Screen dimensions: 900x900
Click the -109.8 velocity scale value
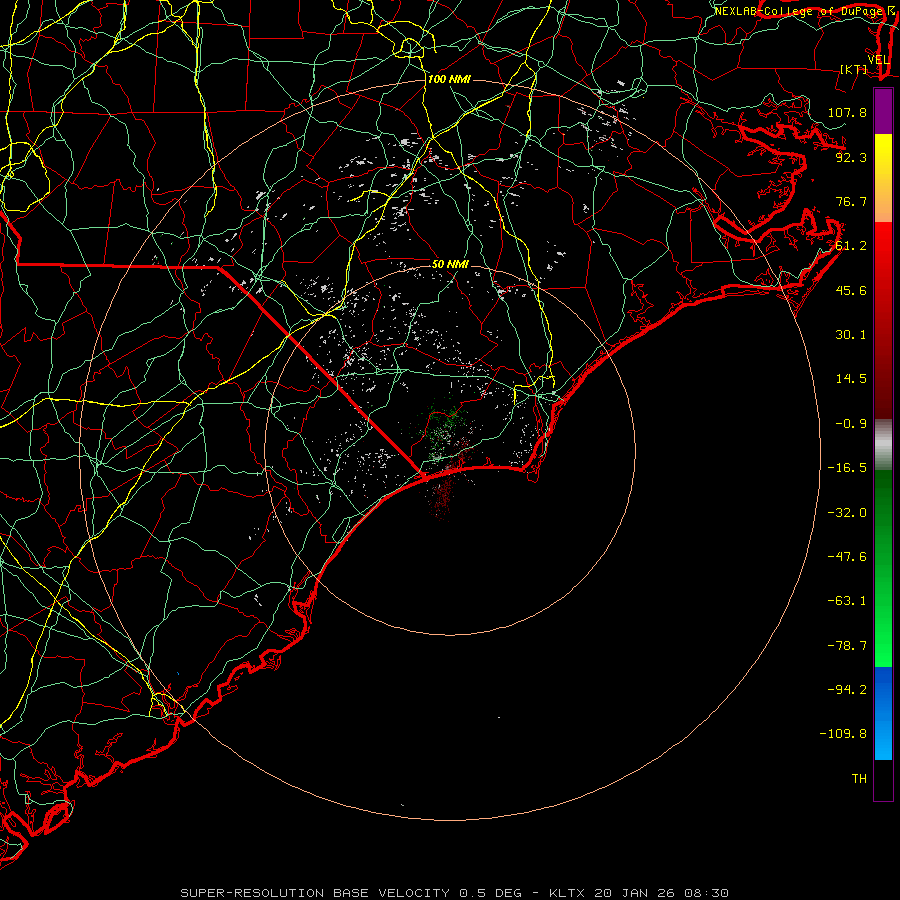pos(843,734)
